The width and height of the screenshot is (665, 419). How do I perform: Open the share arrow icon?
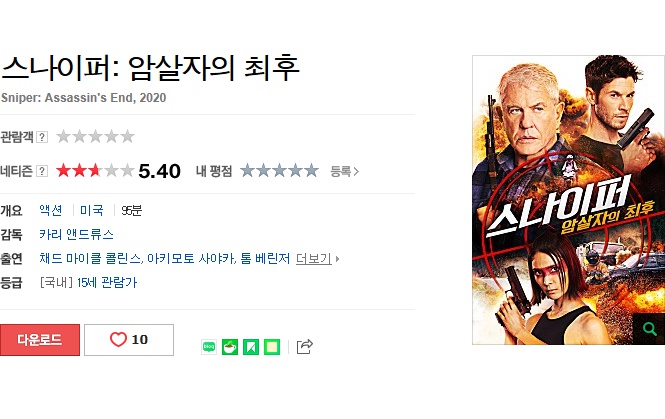[305, 346]
